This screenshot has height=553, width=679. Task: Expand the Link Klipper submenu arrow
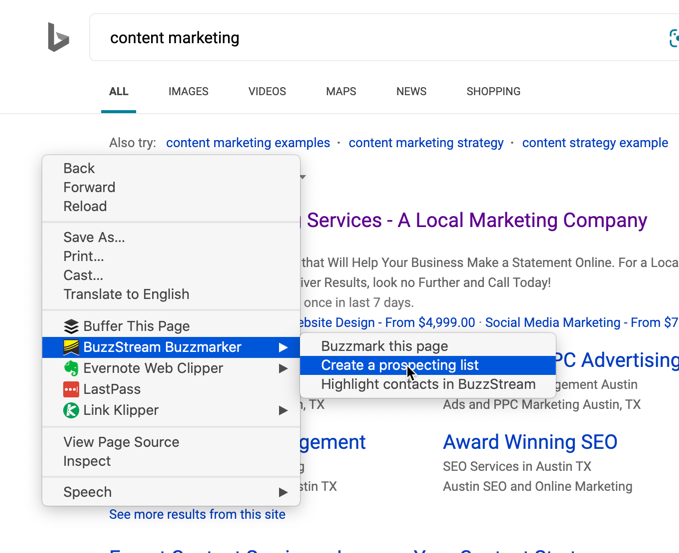pos(283,410)
